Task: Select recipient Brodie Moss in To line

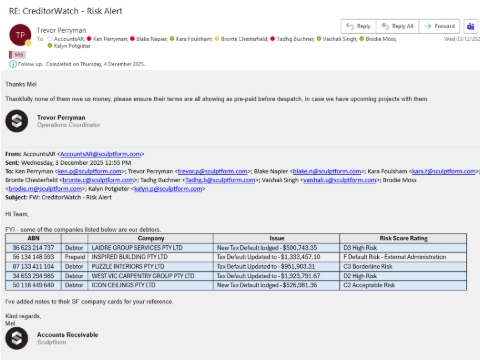Action: (381, 39)
